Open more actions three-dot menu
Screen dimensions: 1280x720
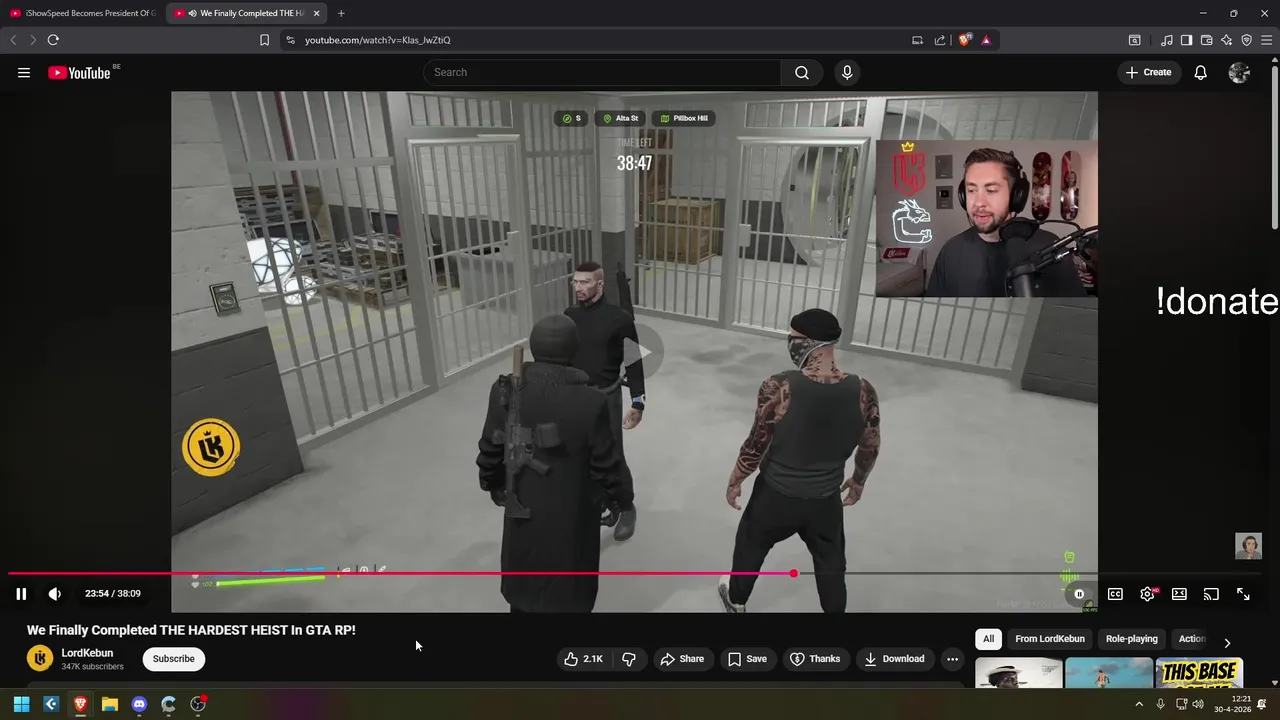(952, 659)
